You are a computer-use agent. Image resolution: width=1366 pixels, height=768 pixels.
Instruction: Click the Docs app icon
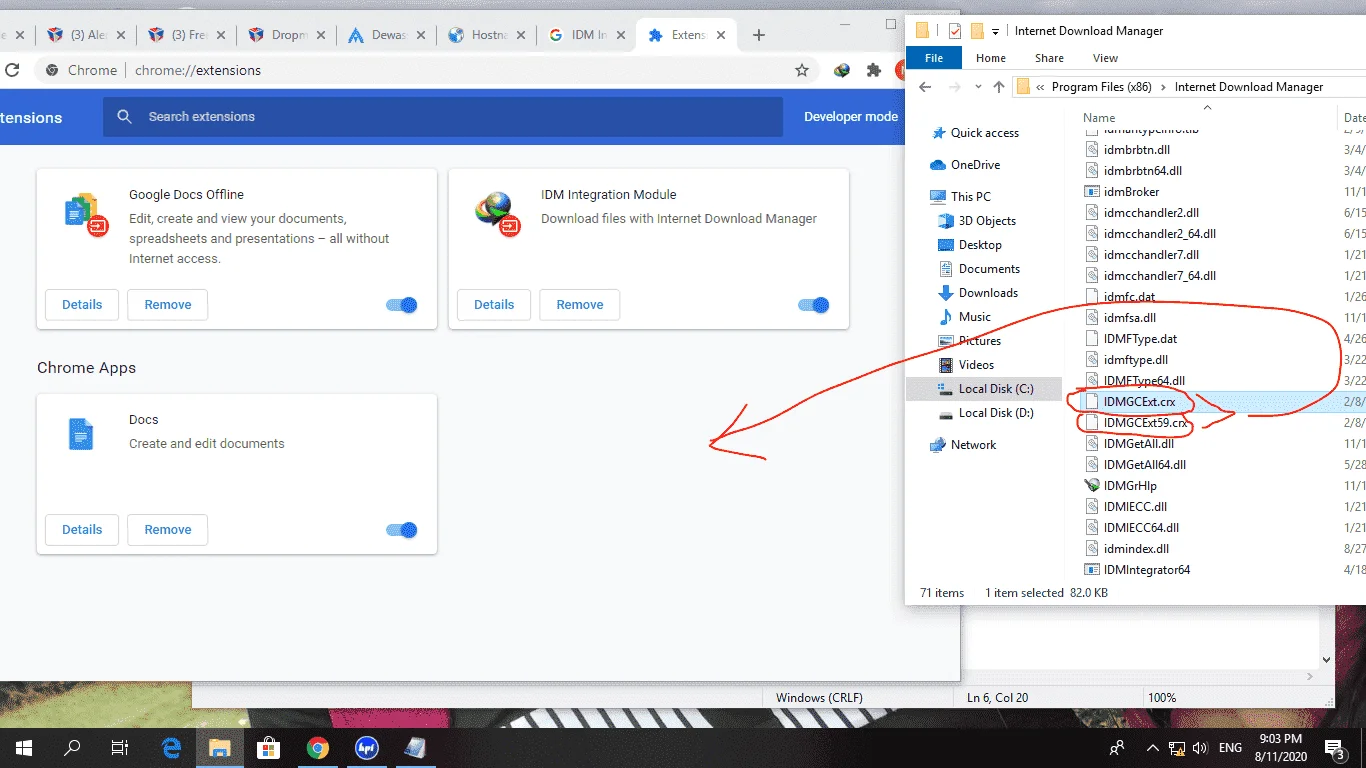pyautogui.click(x=81, y=435)
